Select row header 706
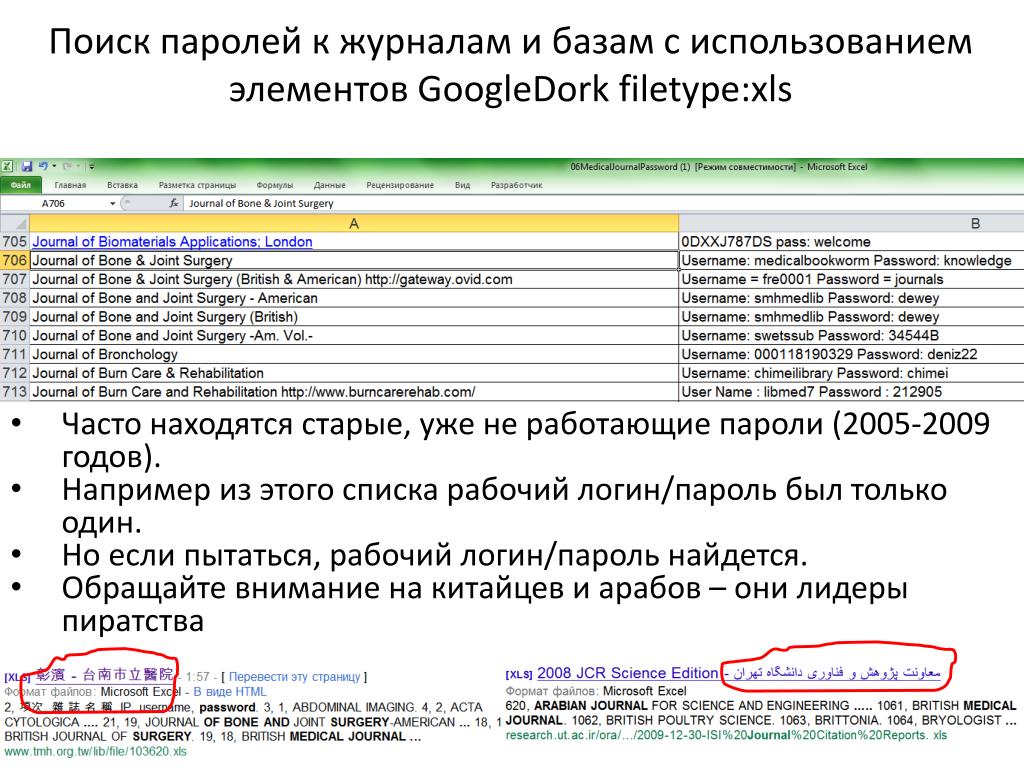Screen dimensions: 1024x768 [14, 261]
